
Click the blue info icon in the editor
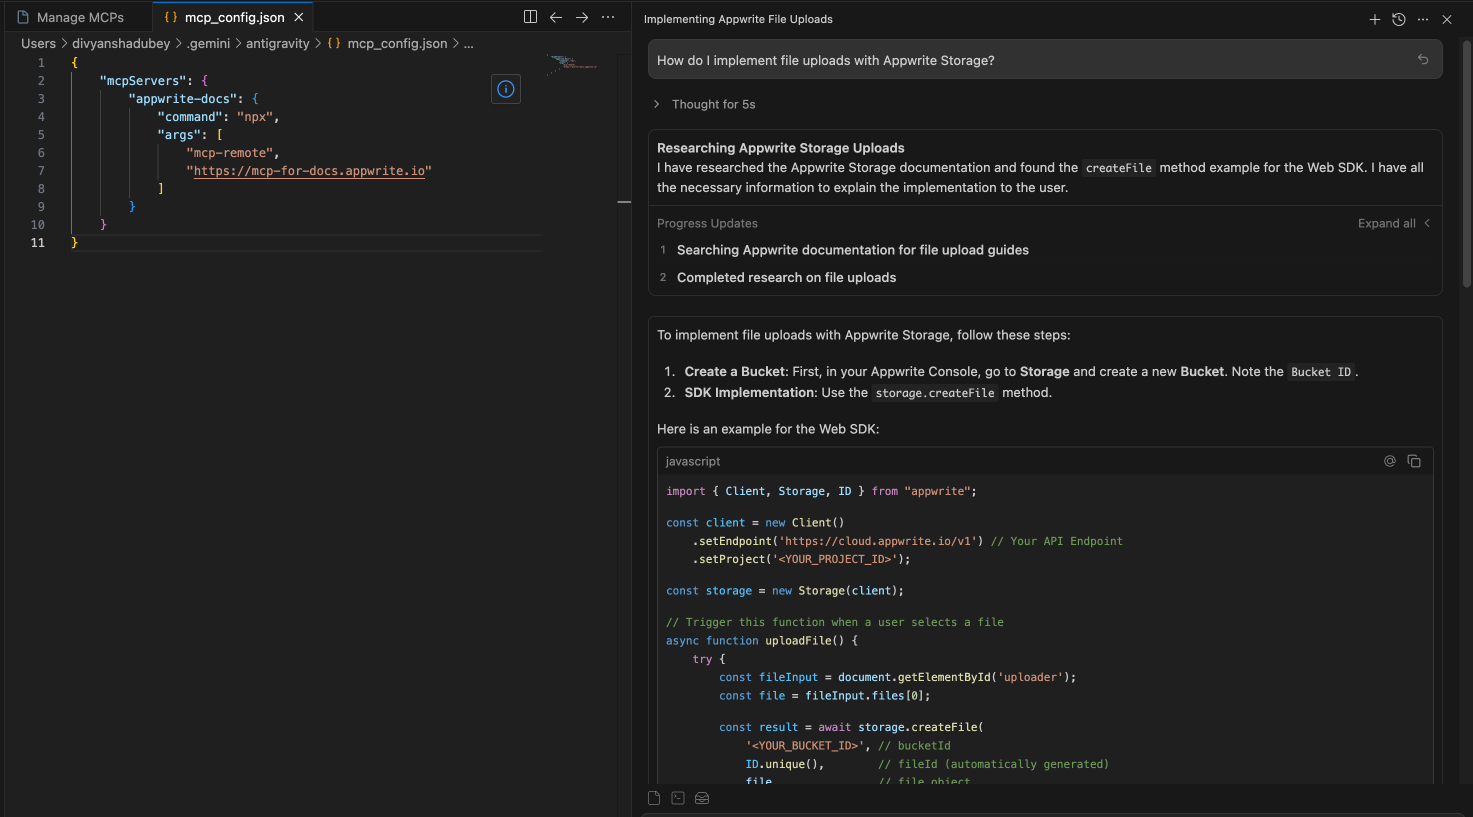tap(505, 89)
